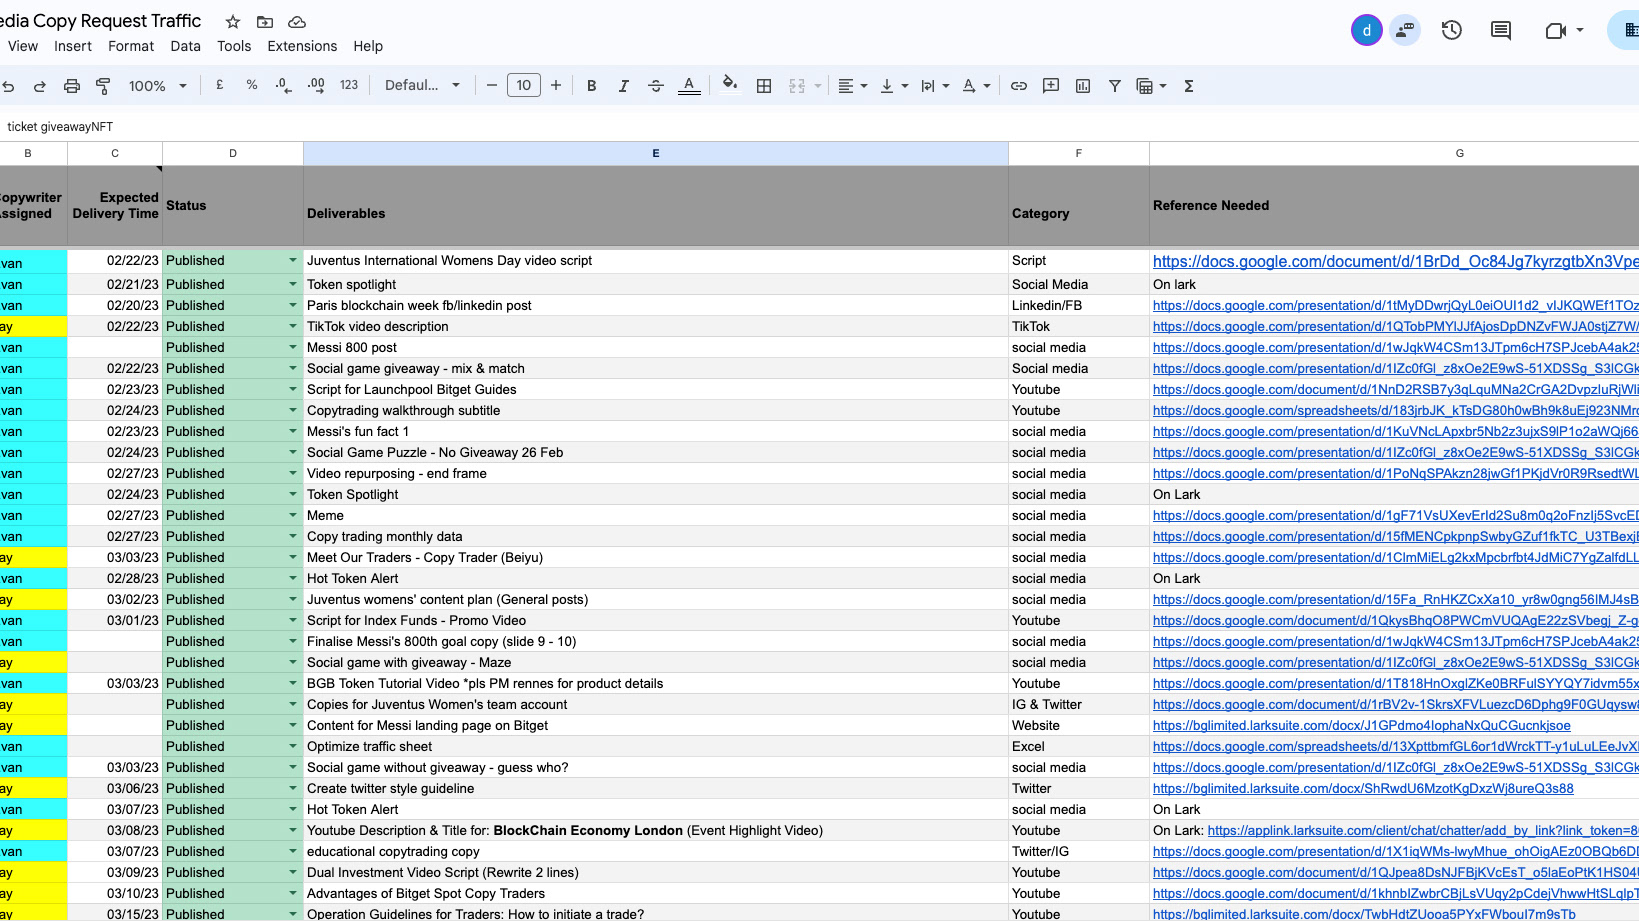The image size is (1639, 922).
Task: Open horizontal align dropdown
Action: (x=852, y=86)
